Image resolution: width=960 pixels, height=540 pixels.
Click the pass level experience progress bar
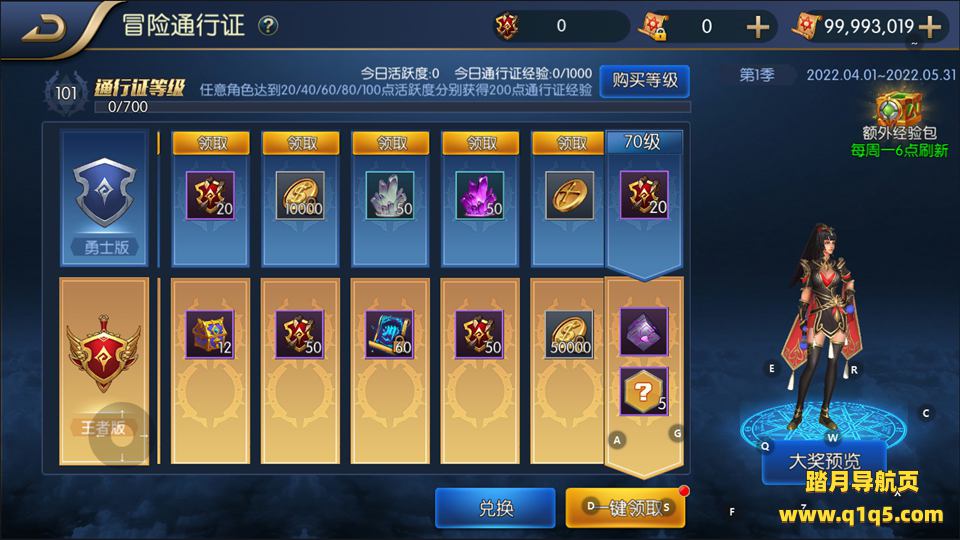click(x=393, y=107)
